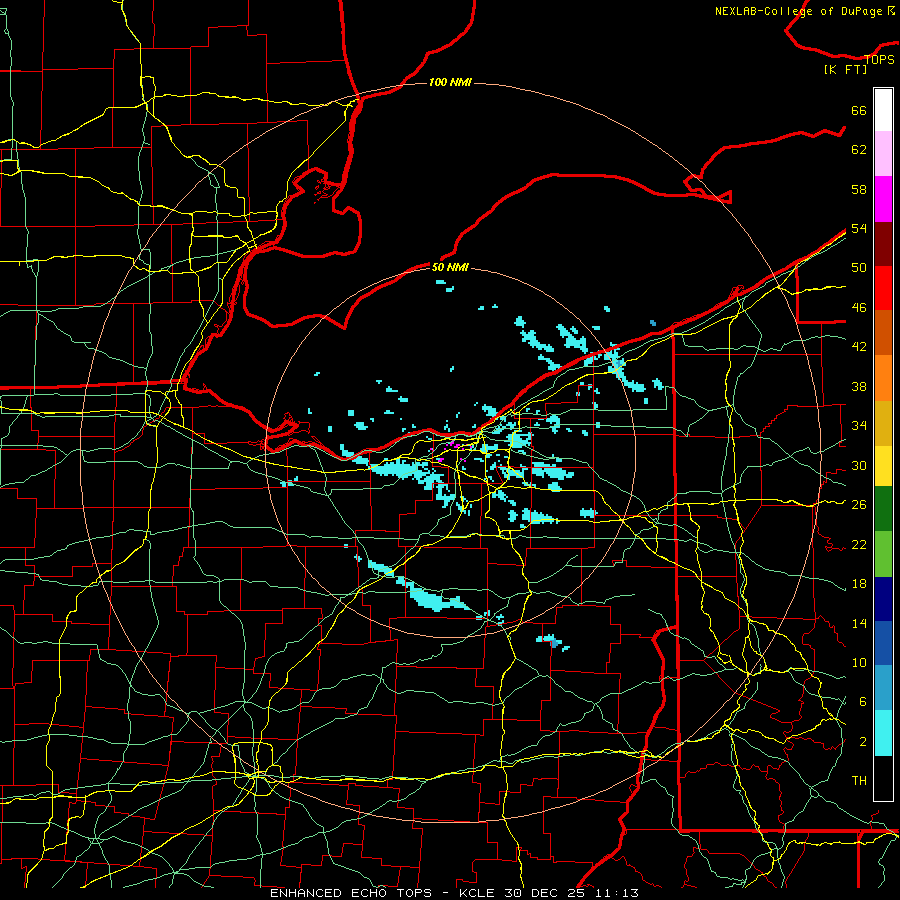Click the legend value 66
Screen dimensions: 900x900
pos(859,111)
